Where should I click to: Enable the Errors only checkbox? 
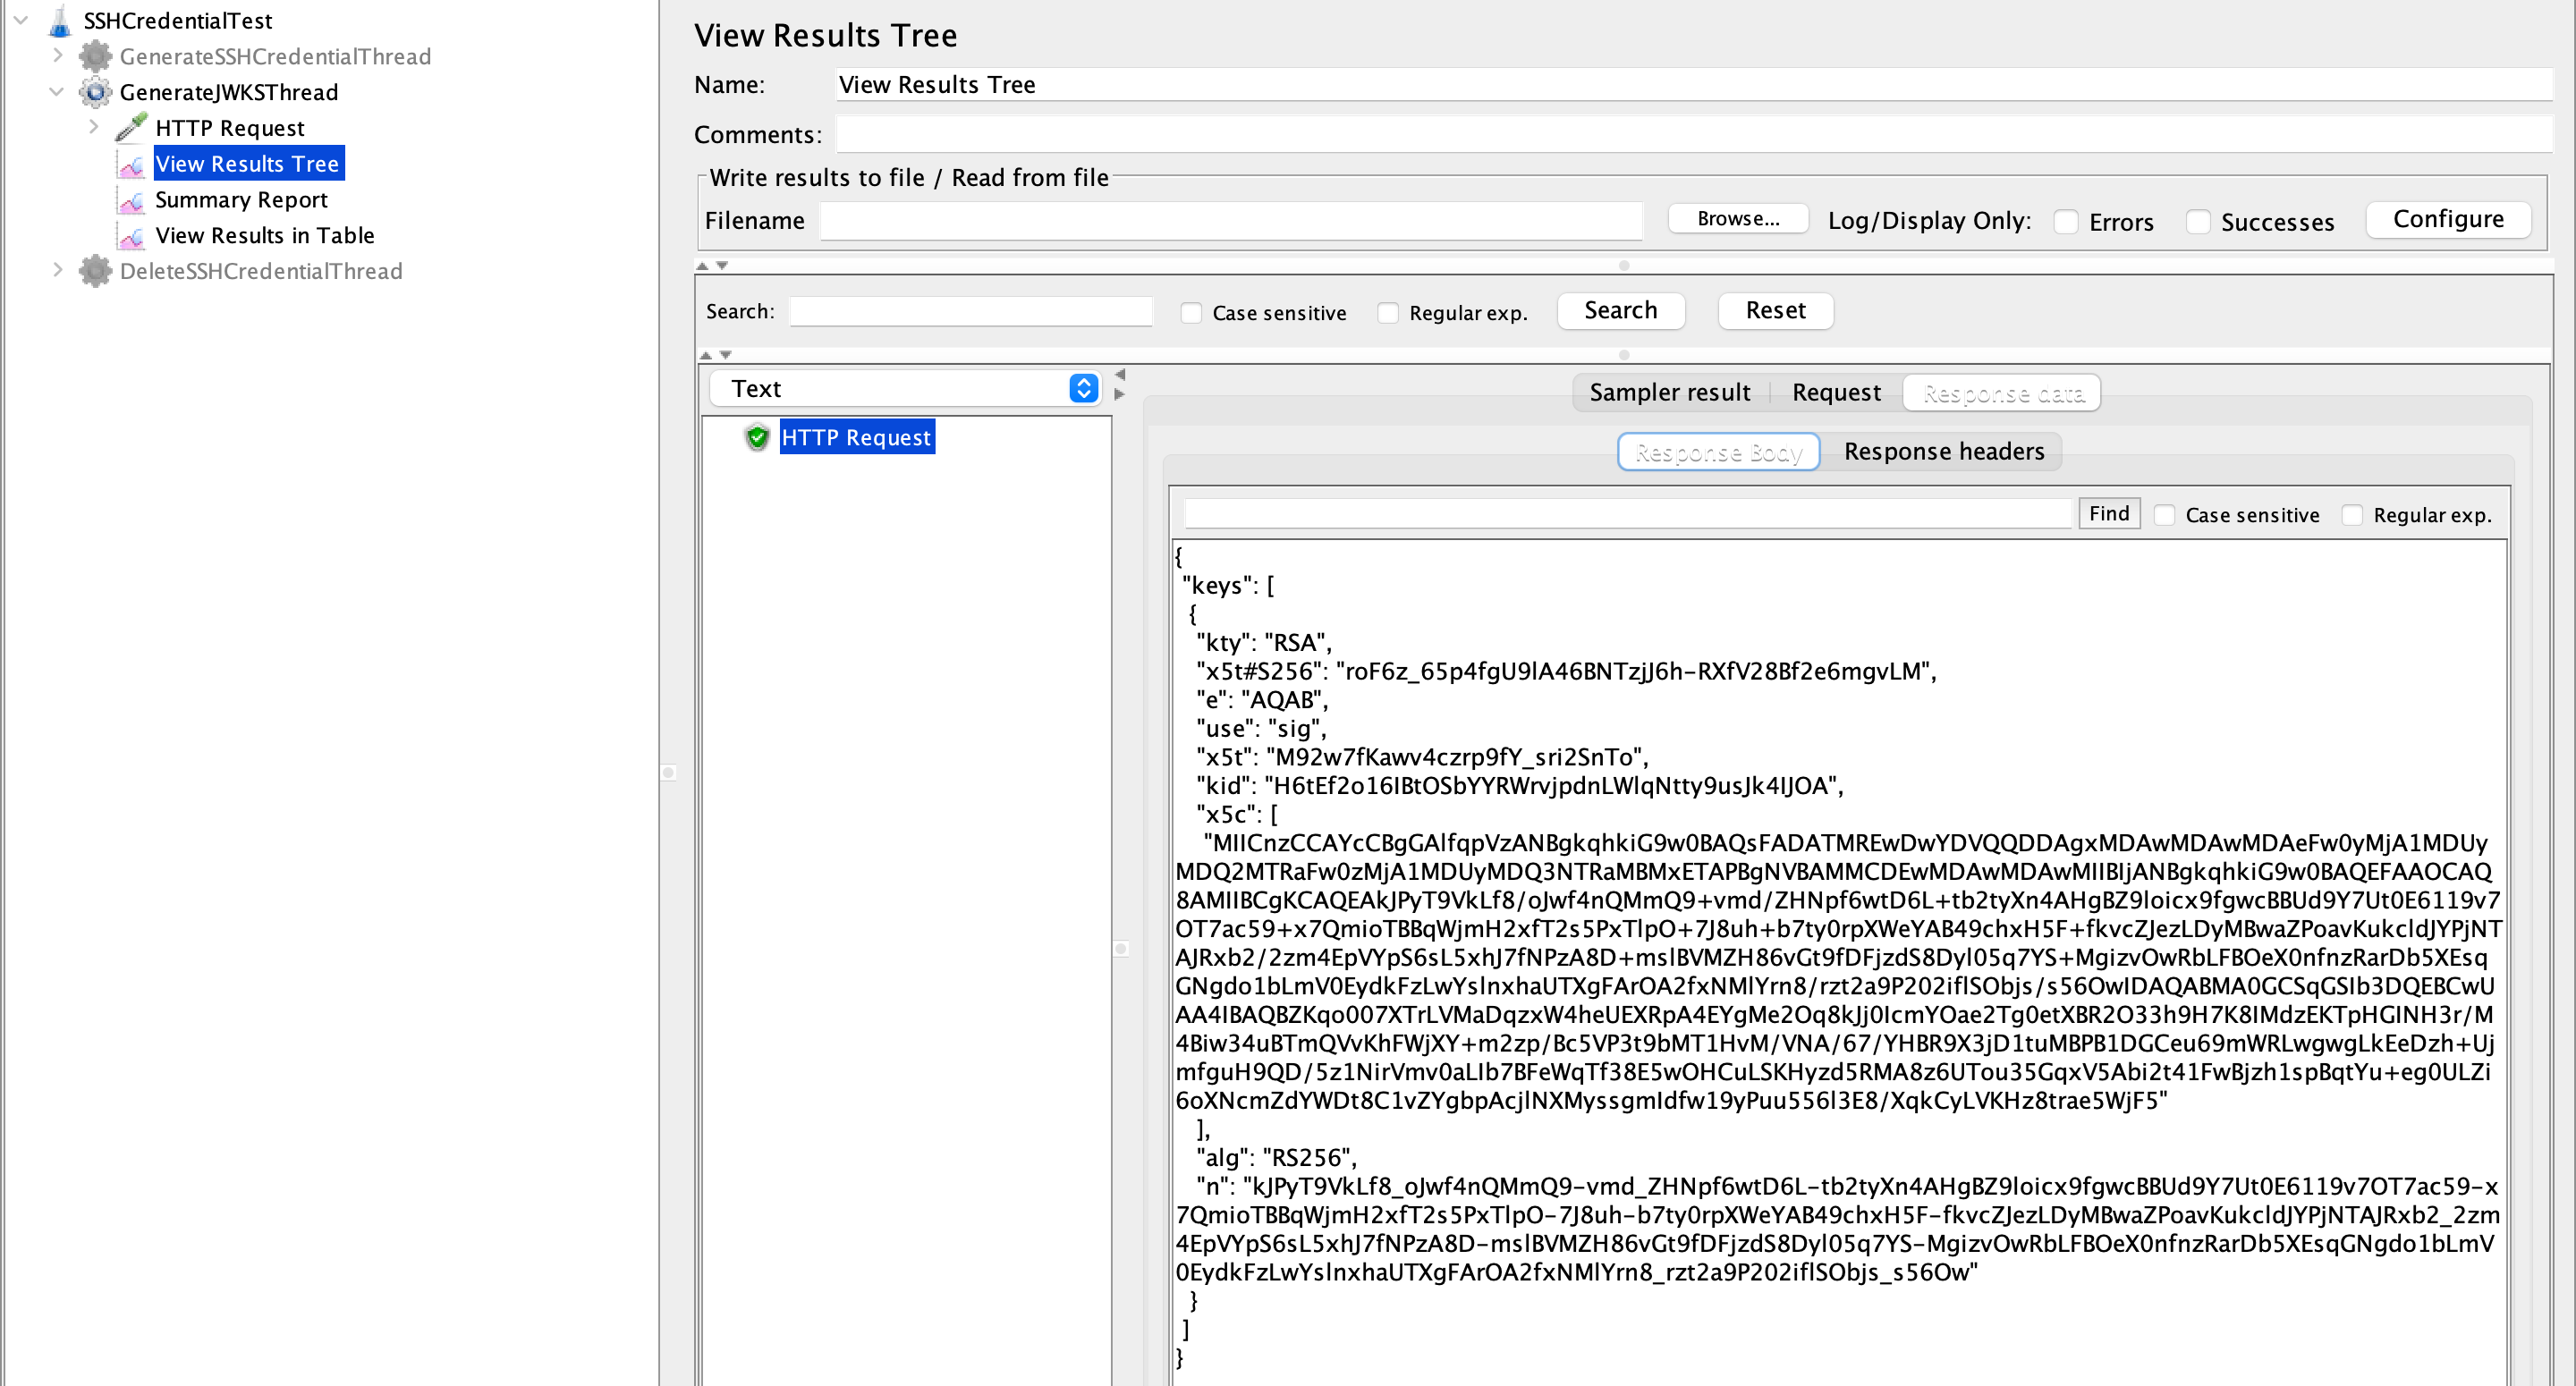coord(2066,222)
